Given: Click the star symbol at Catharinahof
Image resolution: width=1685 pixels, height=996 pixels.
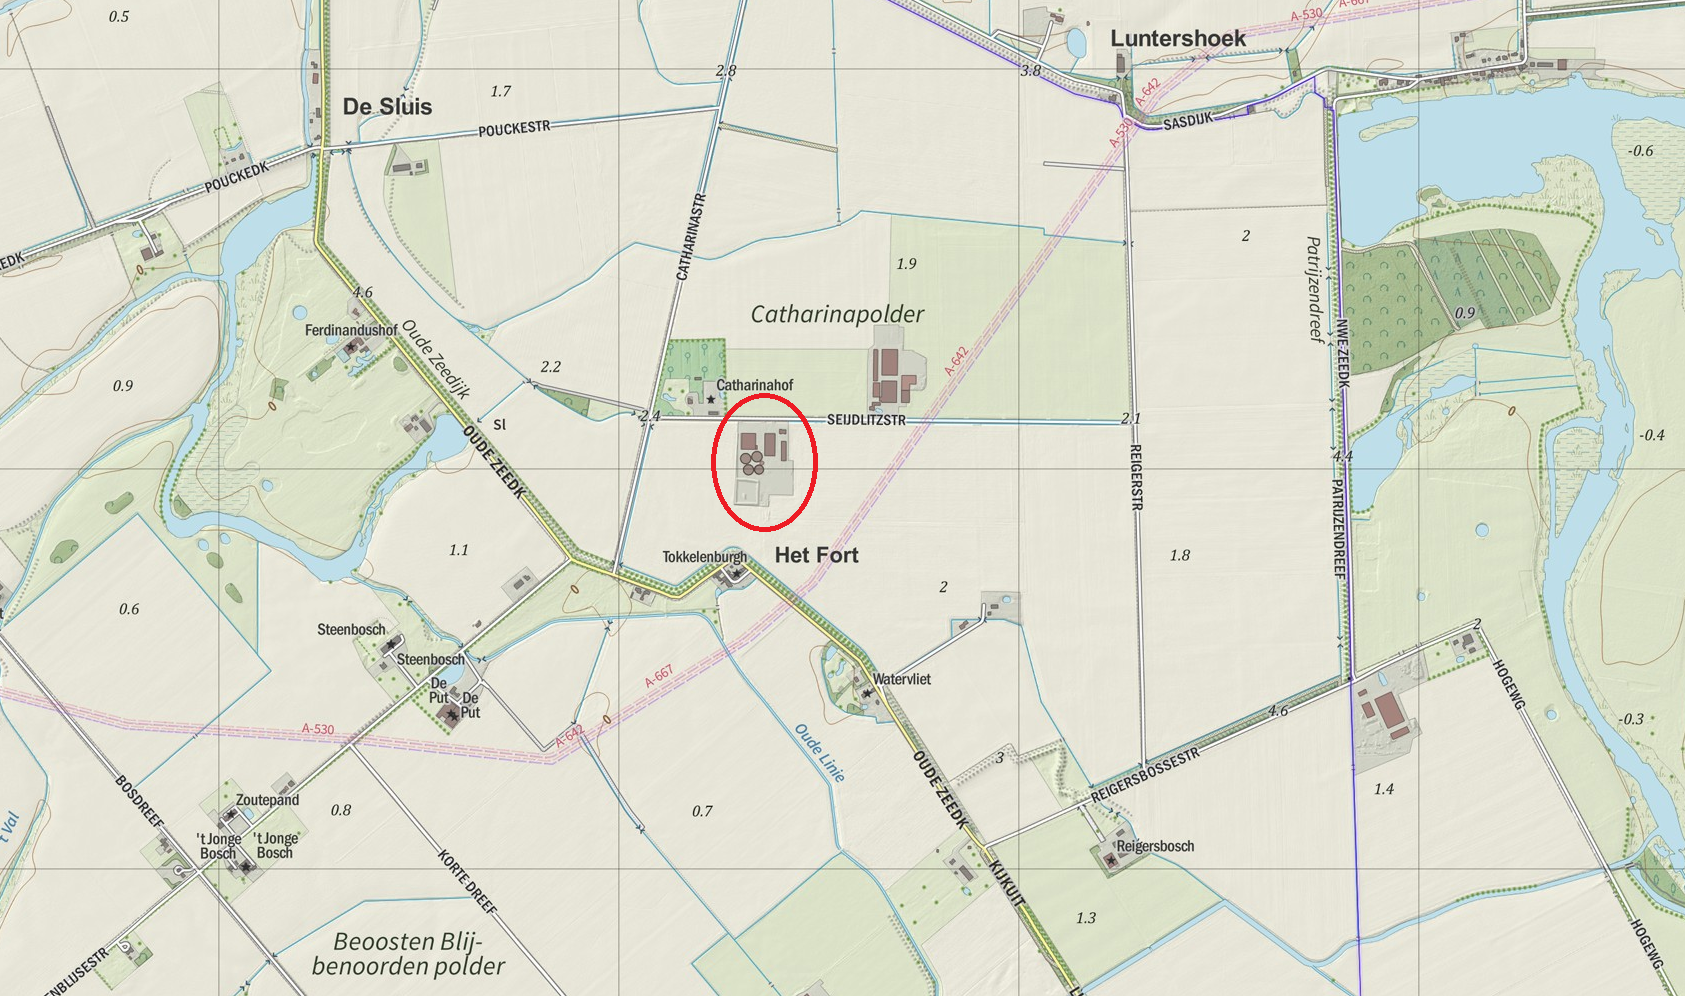Looking at the screenshot, I should coord(711,400).
